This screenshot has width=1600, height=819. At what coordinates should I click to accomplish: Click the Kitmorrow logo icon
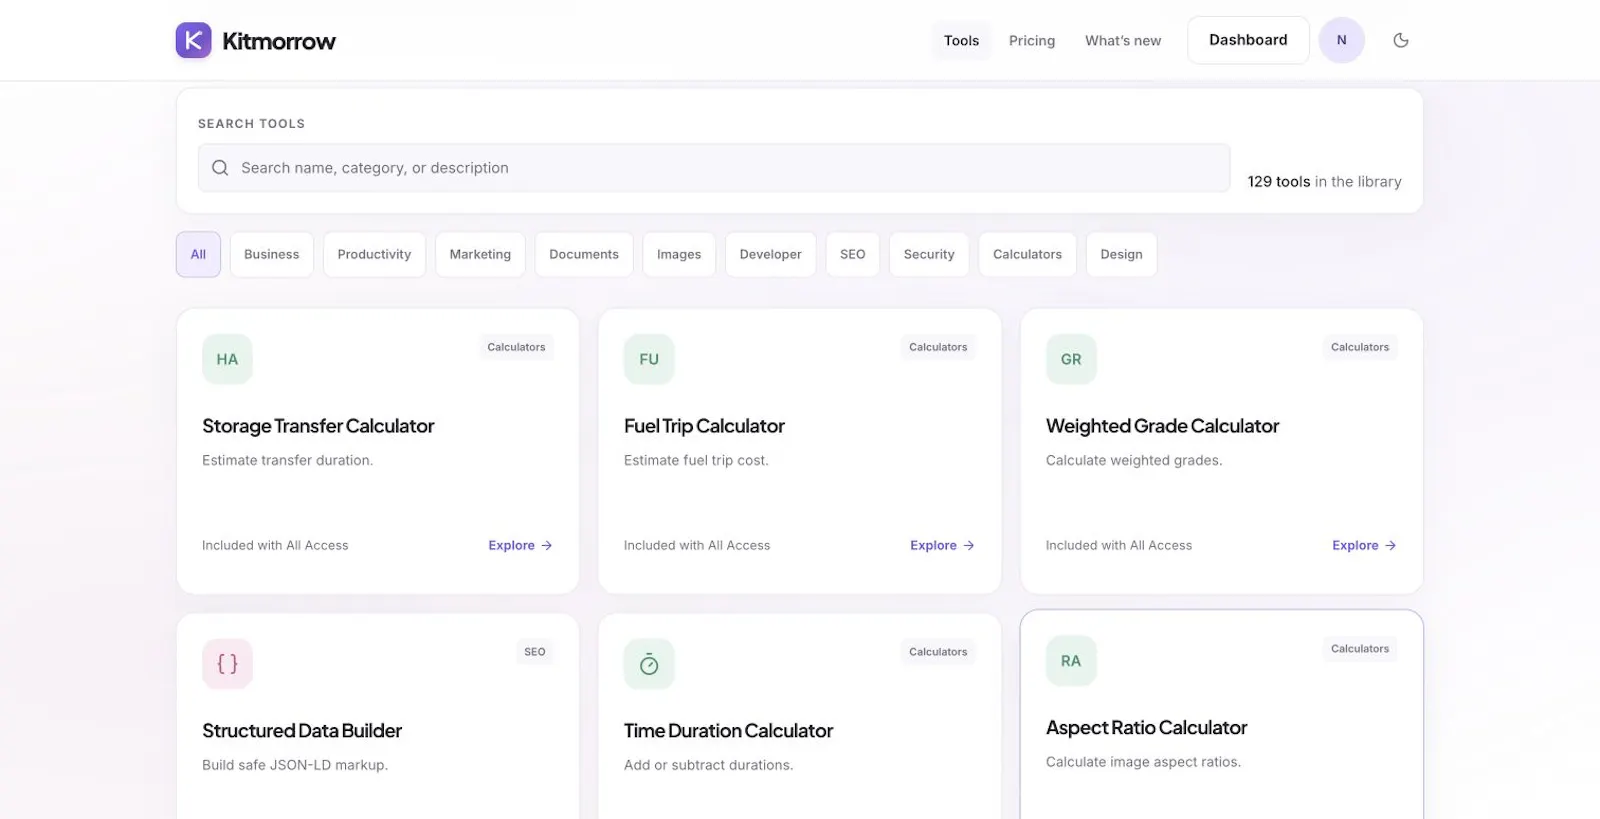pyautogui.click(x=193, y=40)
